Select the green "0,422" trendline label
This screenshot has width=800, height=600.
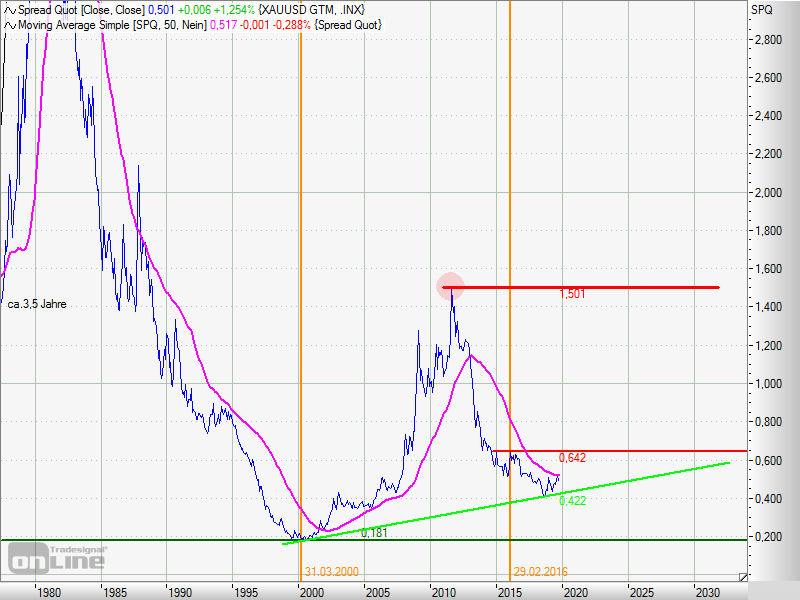click(572, 501)
